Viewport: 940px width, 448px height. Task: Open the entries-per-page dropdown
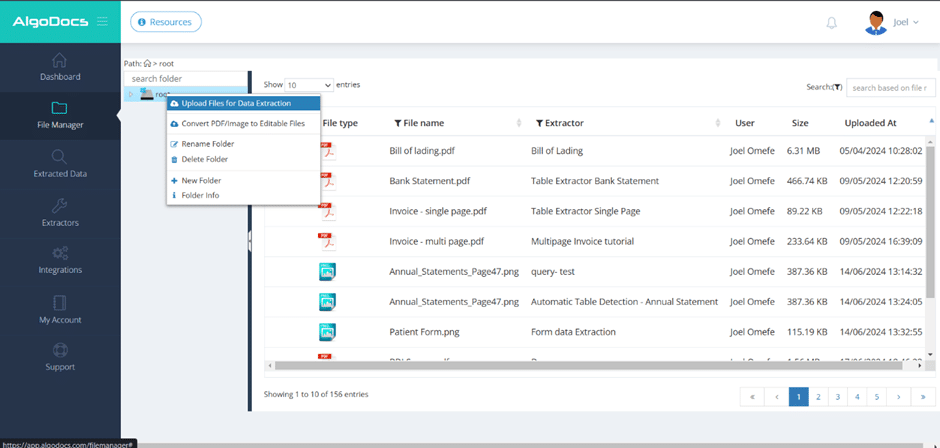click(309, 85)
